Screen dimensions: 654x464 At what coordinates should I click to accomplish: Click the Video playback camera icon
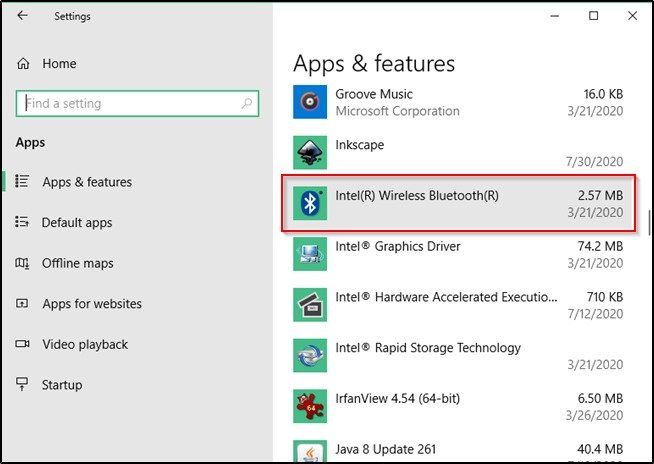(22, 344)
